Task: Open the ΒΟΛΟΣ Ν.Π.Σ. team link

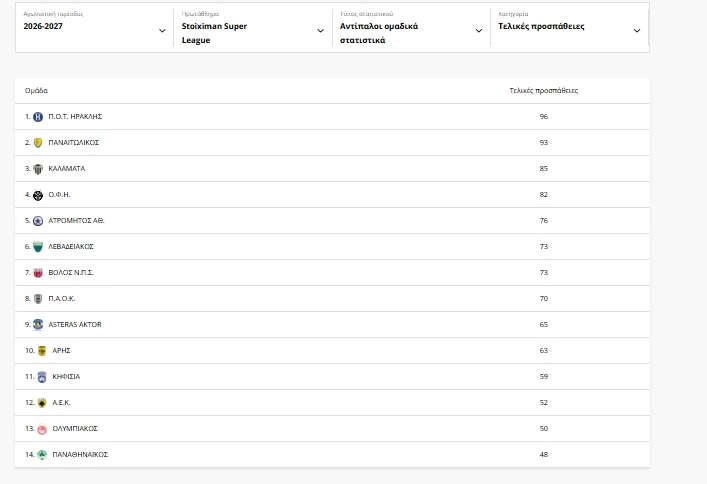Action: pos(71,272)
